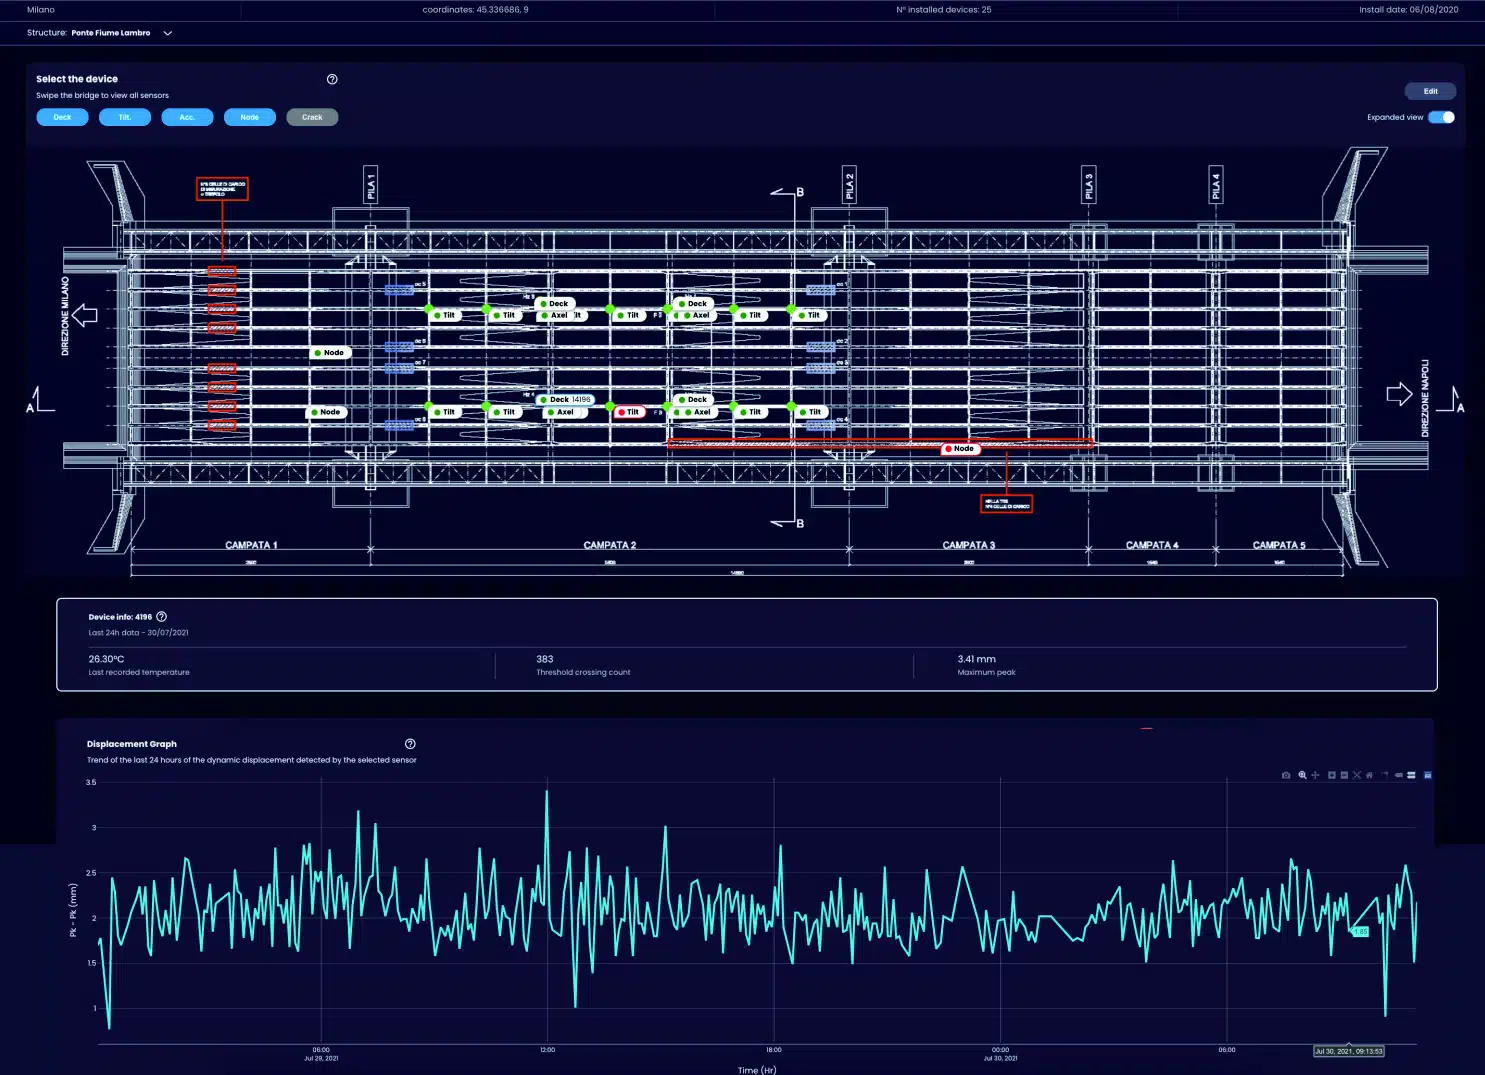1485x1075 pixels.
Task: Click the Deck 14196 sensor label
Action: click(x=566, y=399)
